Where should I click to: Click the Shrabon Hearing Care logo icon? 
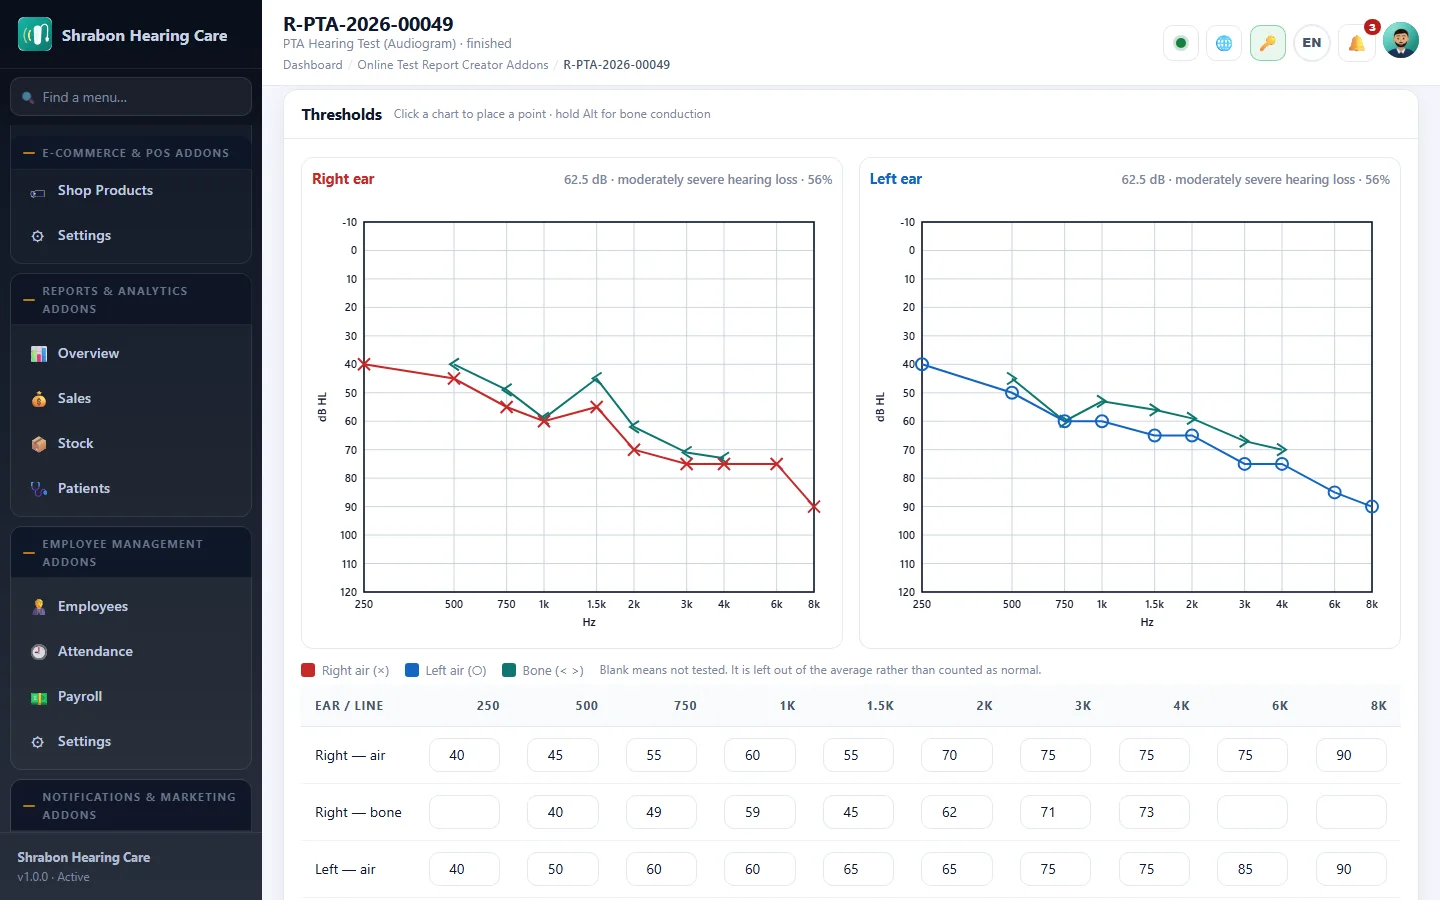pyautogui.click(x=35, y=35)
